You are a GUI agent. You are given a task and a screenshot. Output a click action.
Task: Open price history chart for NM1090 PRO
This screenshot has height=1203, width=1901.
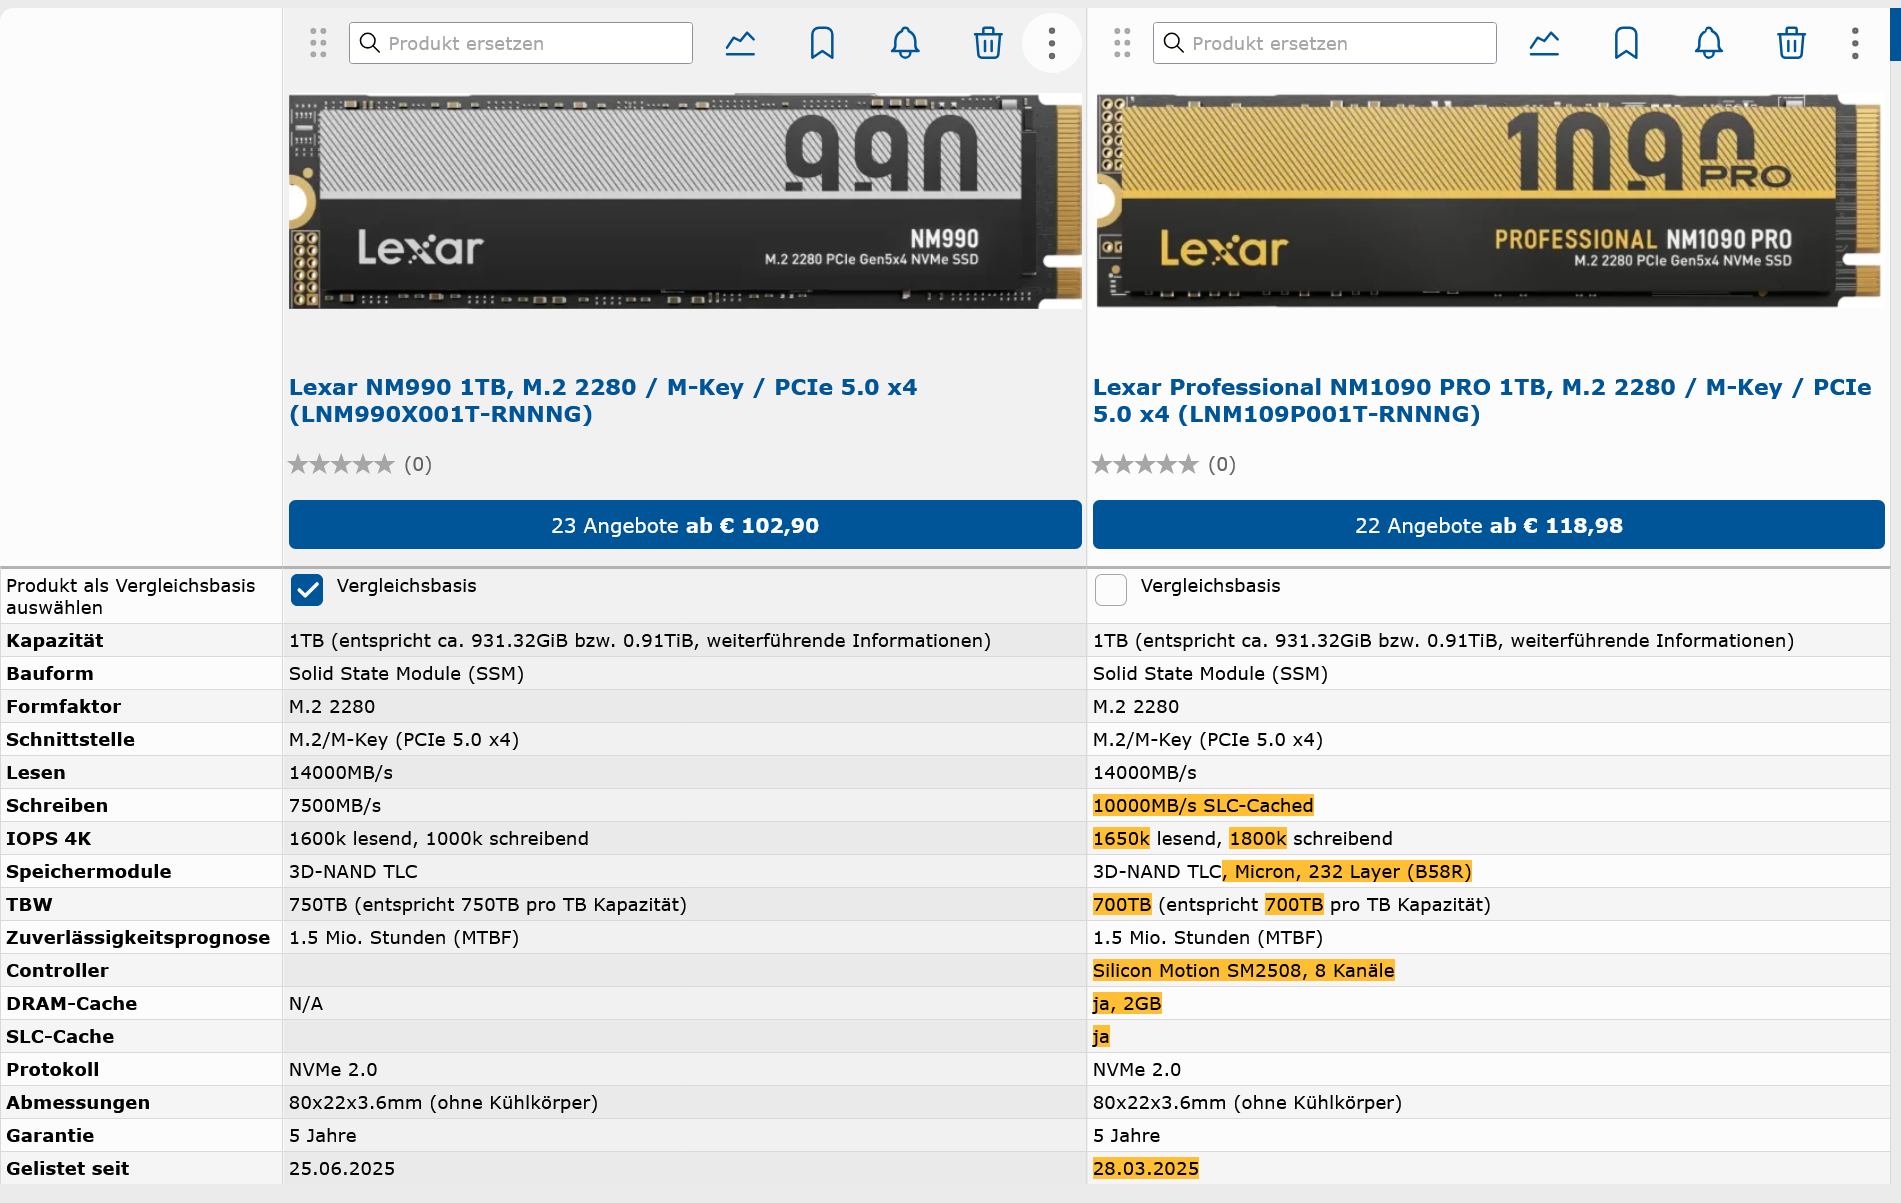1544,43
